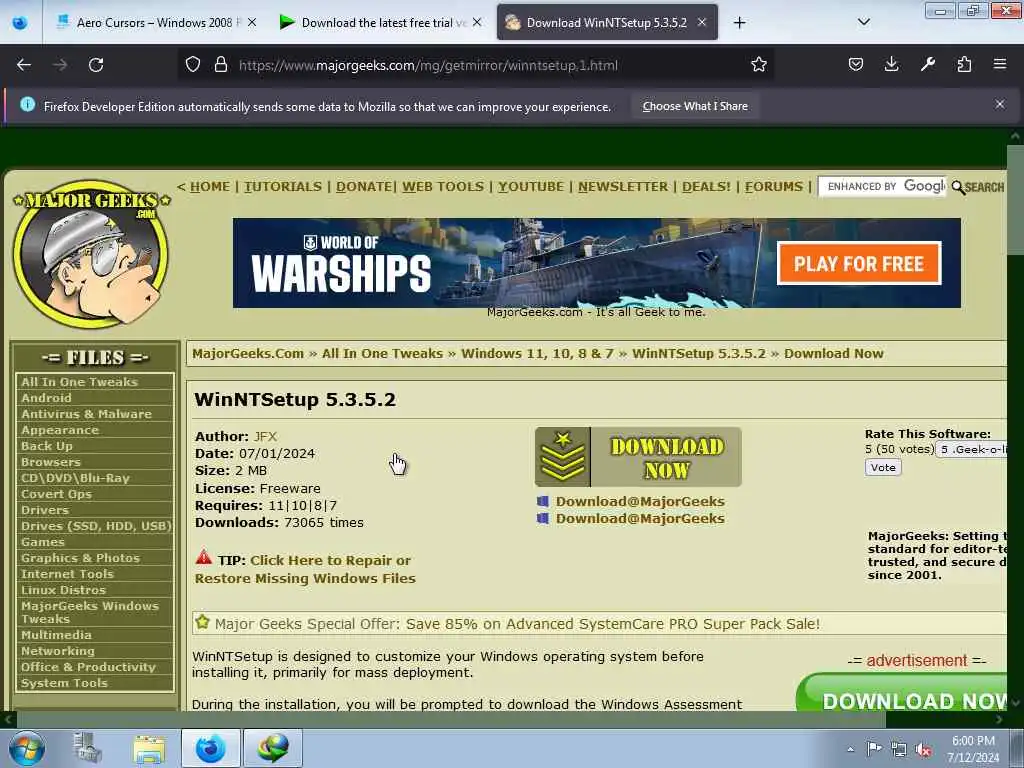Click the SEARCH magnifier button
The height and width of the screenshot is (768, 1024).
tap(978, 187)
